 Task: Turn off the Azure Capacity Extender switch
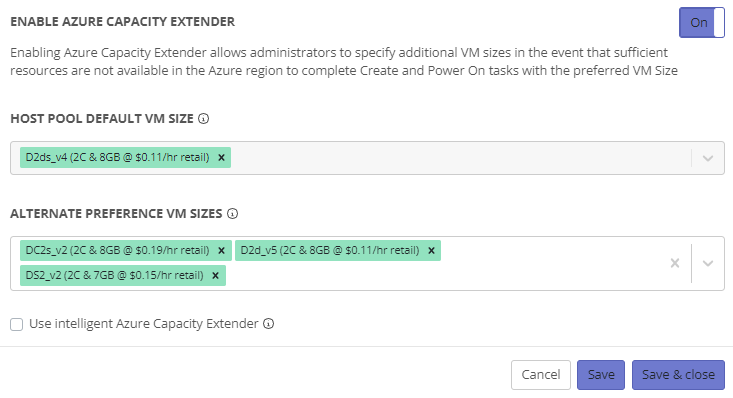(x=702, y=22)
